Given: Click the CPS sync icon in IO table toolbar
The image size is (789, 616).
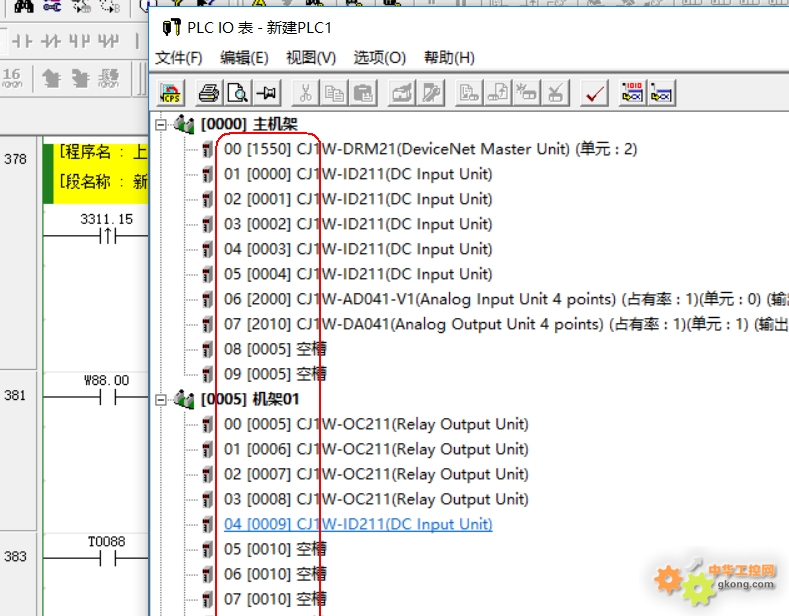Looking at the screenshot, I should pos(171,93).
